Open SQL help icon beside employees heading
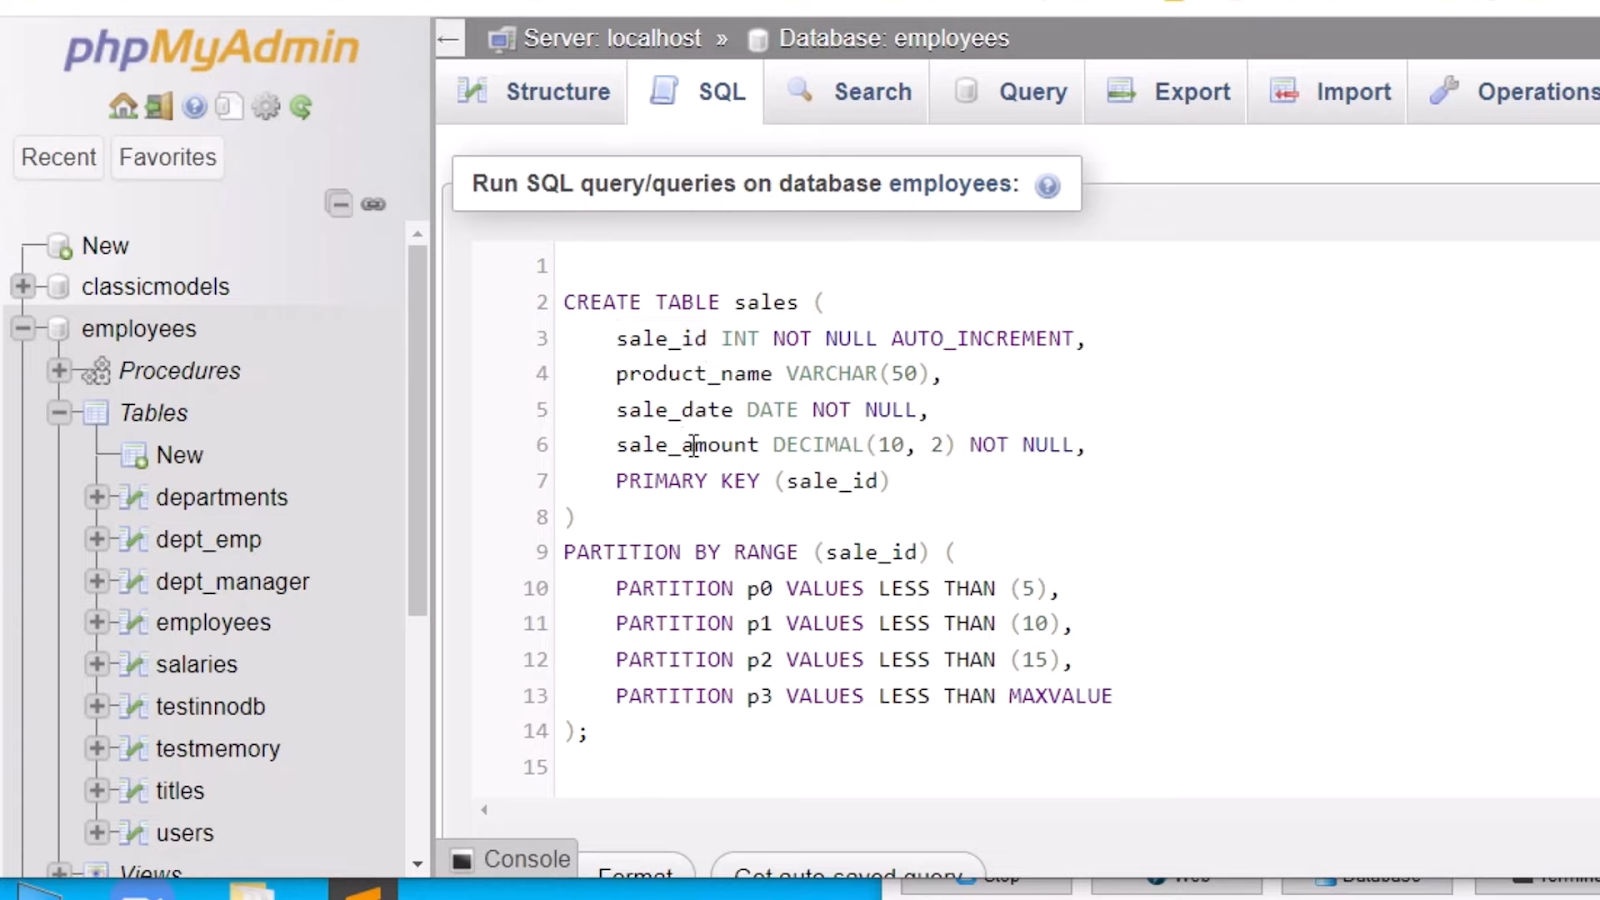Image resolution: width=1600 pixels, height=900 pixels. 1047,186
